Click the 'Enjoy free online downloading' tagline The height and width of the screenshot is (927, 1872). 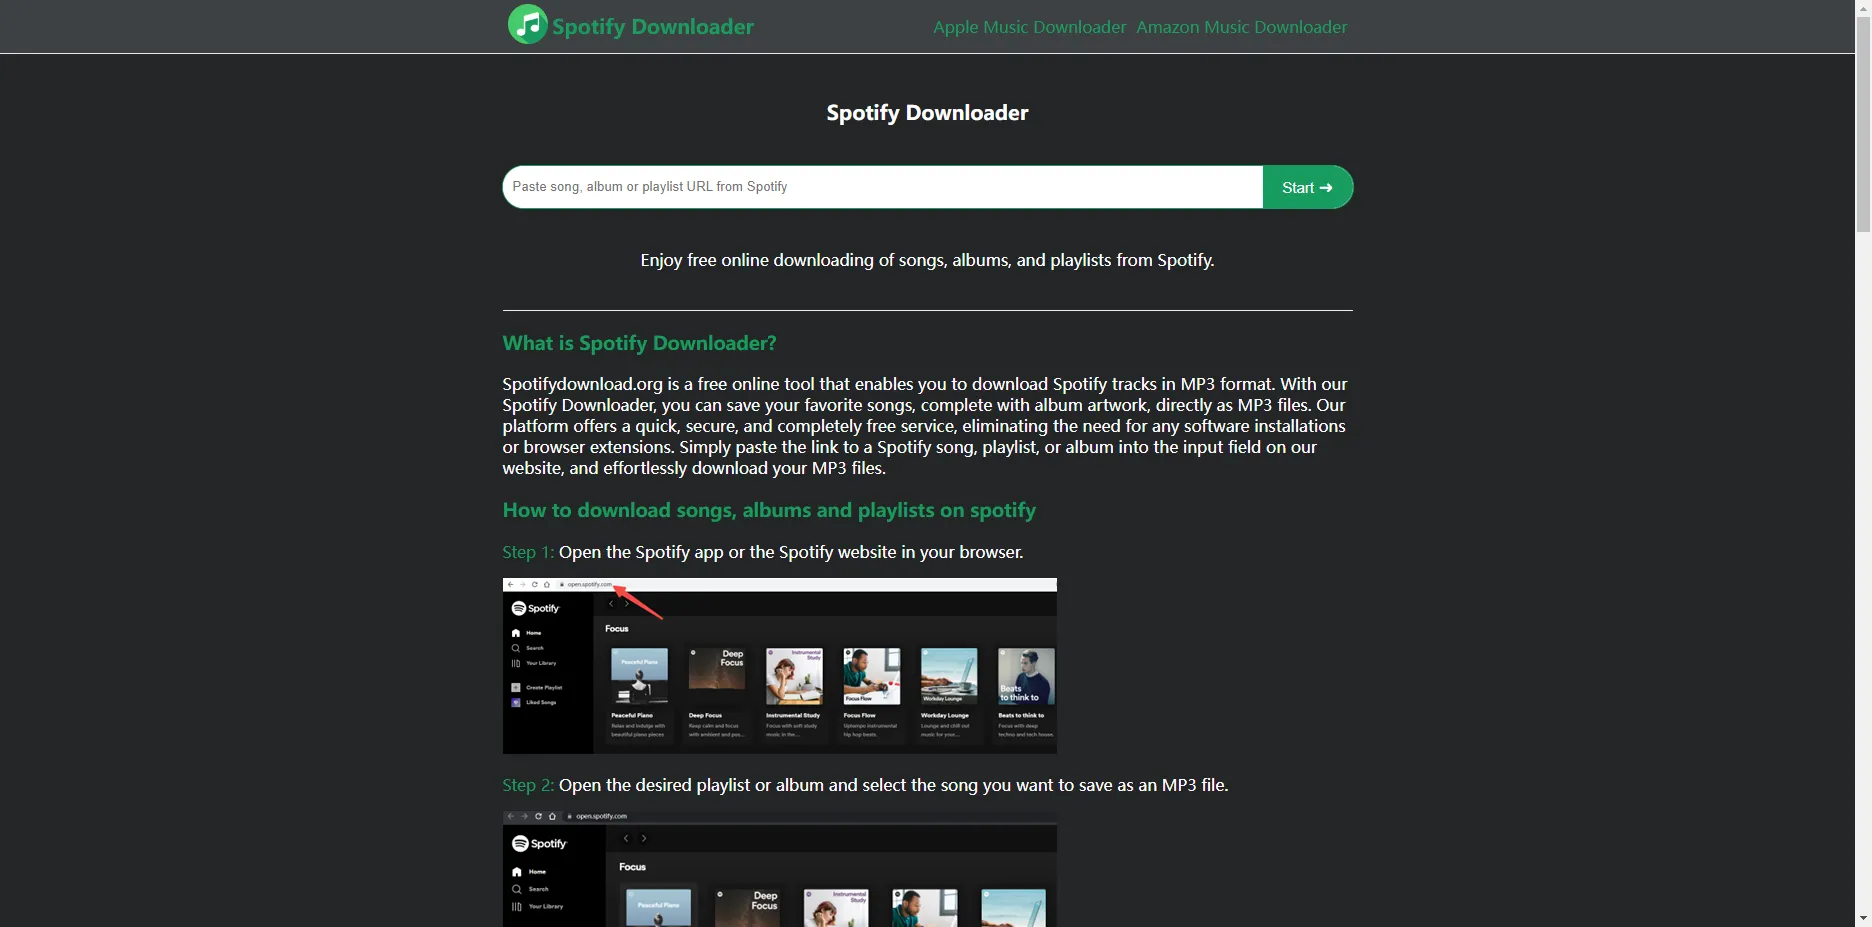tap(927, 260)
